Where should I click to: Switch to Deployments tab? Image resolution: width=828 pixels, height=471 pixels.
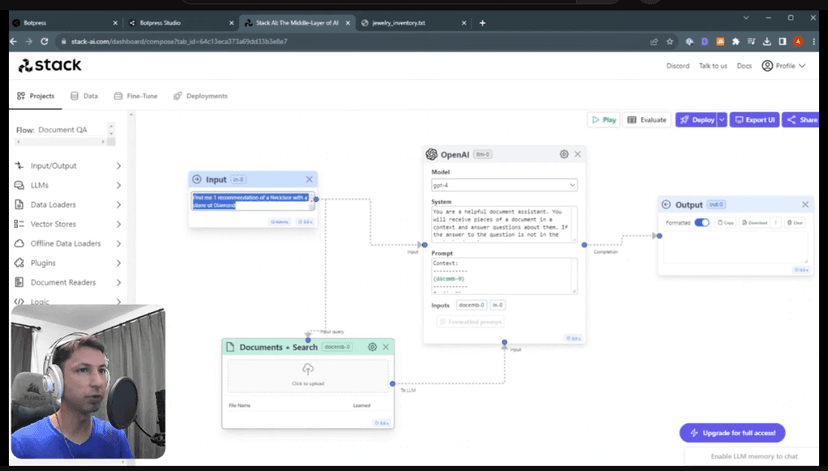click(x=200, y=96)
